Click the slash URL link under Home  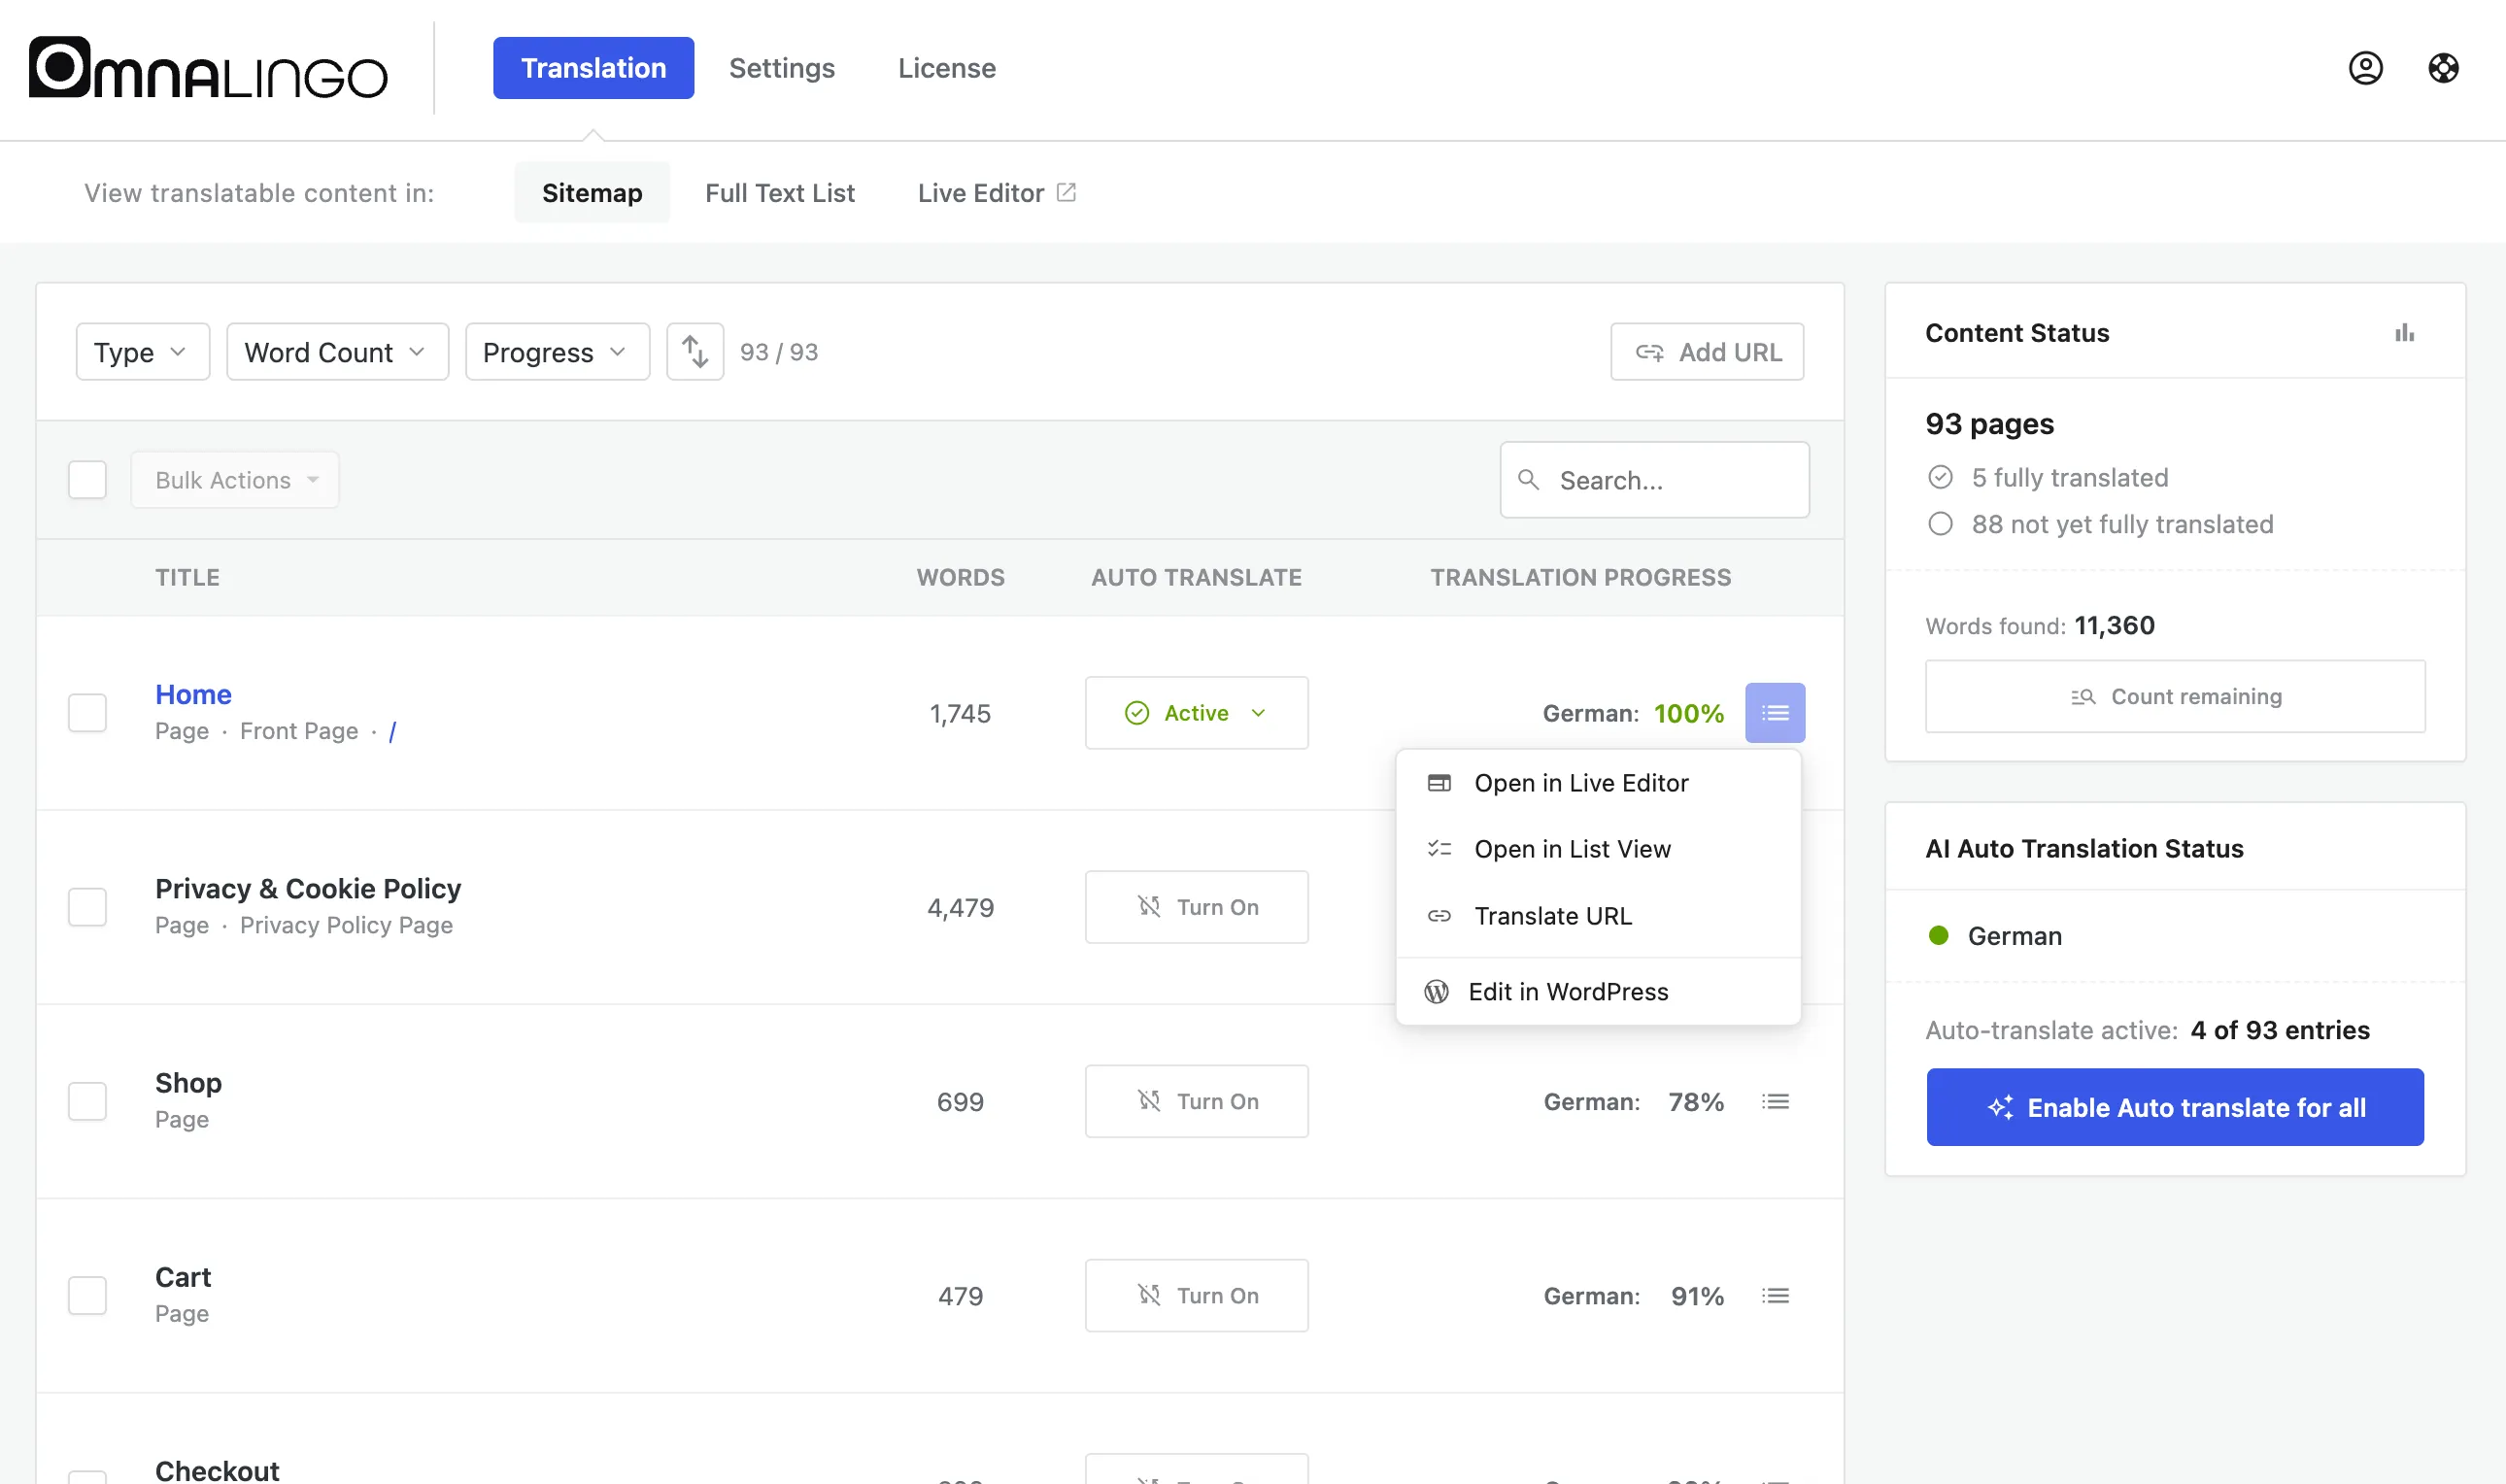tap(392, 731)
